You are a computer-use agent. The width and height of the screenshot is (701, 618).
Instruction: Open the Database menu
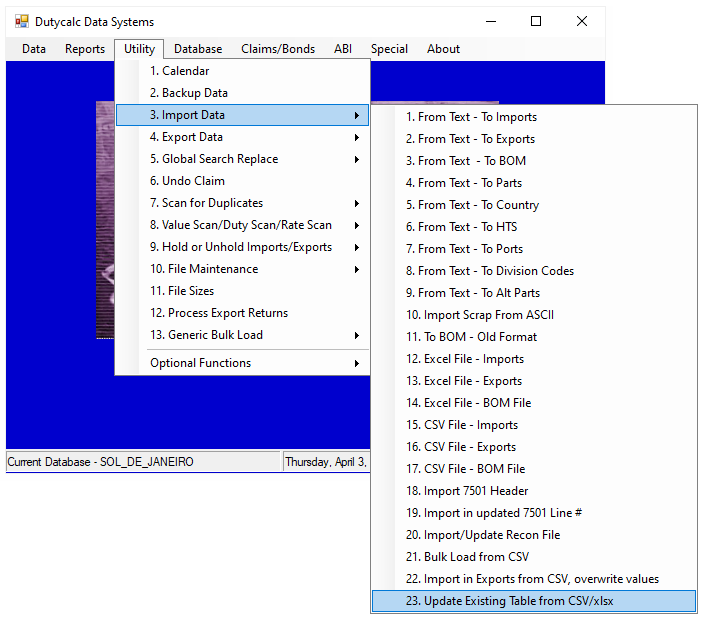198,49
